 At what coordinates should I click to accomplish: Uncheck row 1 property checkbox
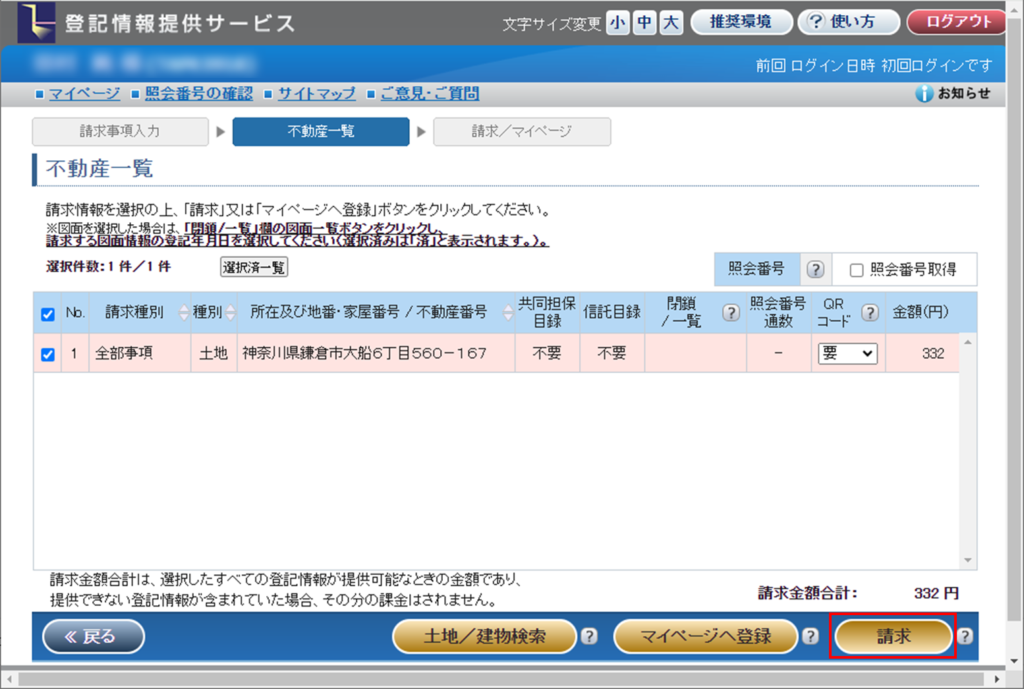click(x=48, y=354)
